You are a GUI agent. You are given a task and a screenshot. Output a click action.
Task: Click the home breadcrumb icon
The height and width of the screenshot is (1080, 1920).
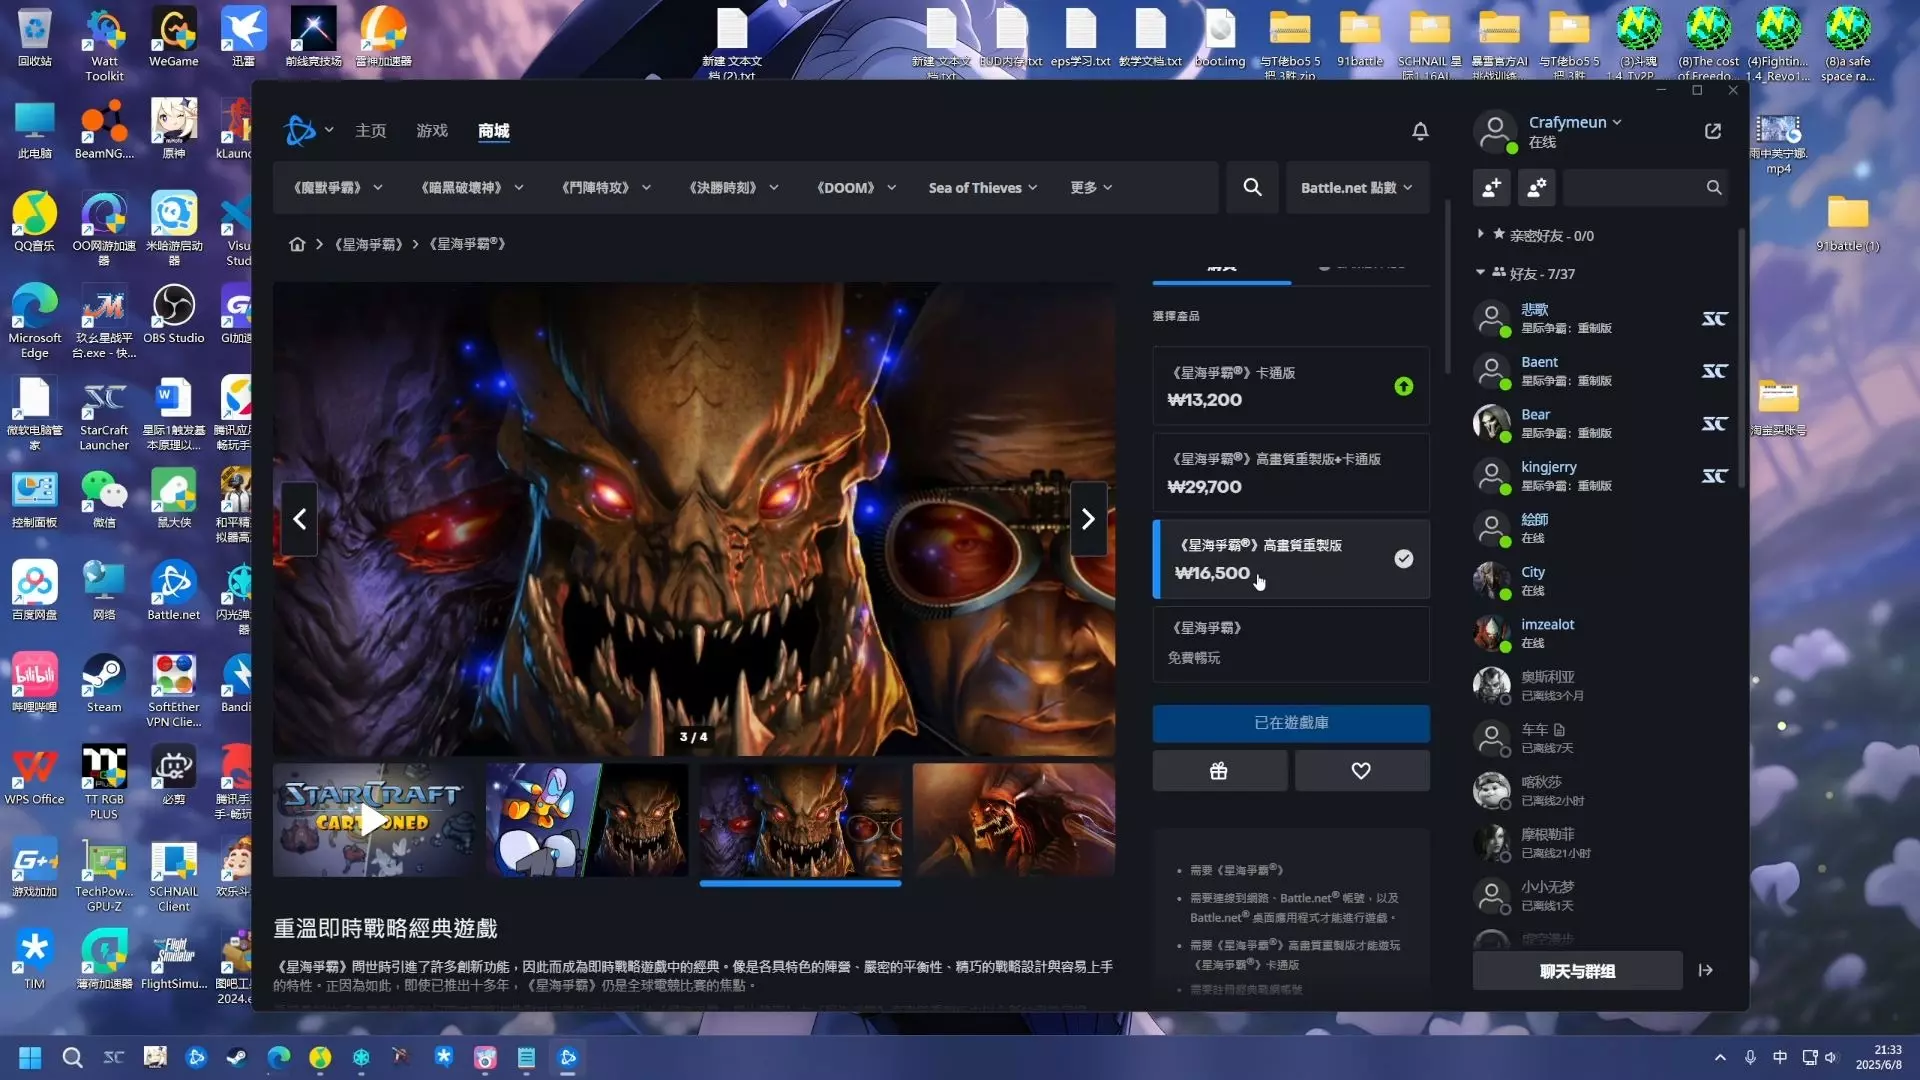[297, 244]
